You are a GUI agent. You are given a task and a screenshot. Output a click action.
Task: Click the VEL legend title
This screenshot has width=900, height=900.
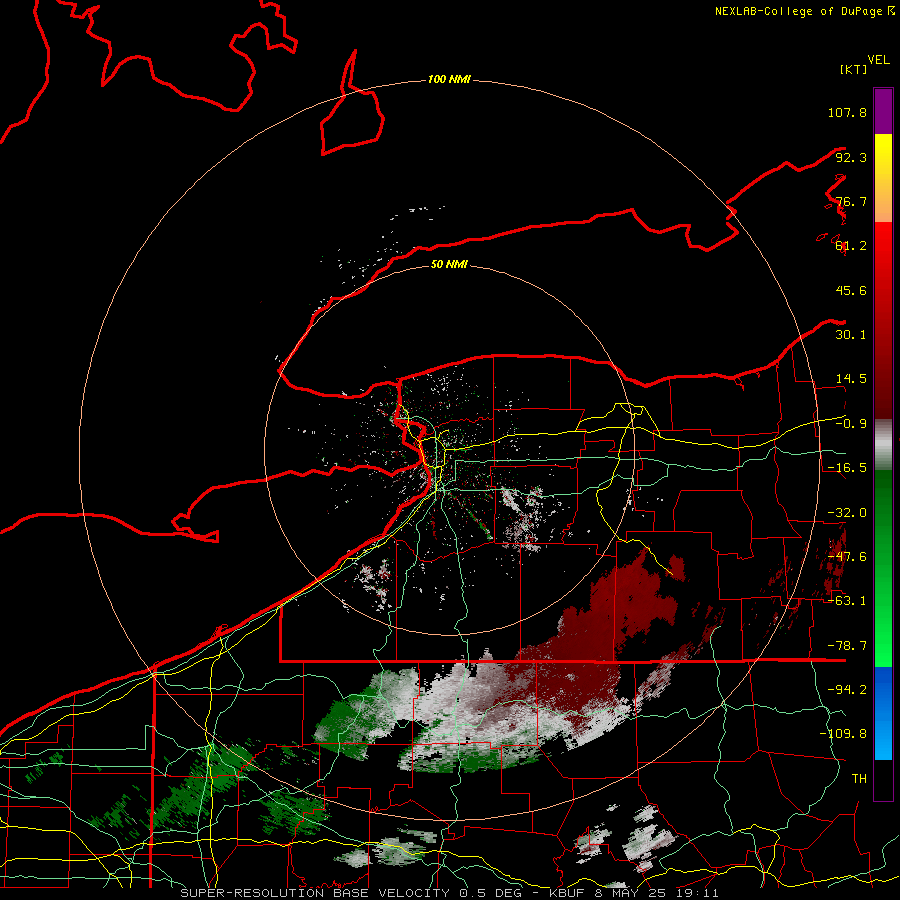click(878, 60)
